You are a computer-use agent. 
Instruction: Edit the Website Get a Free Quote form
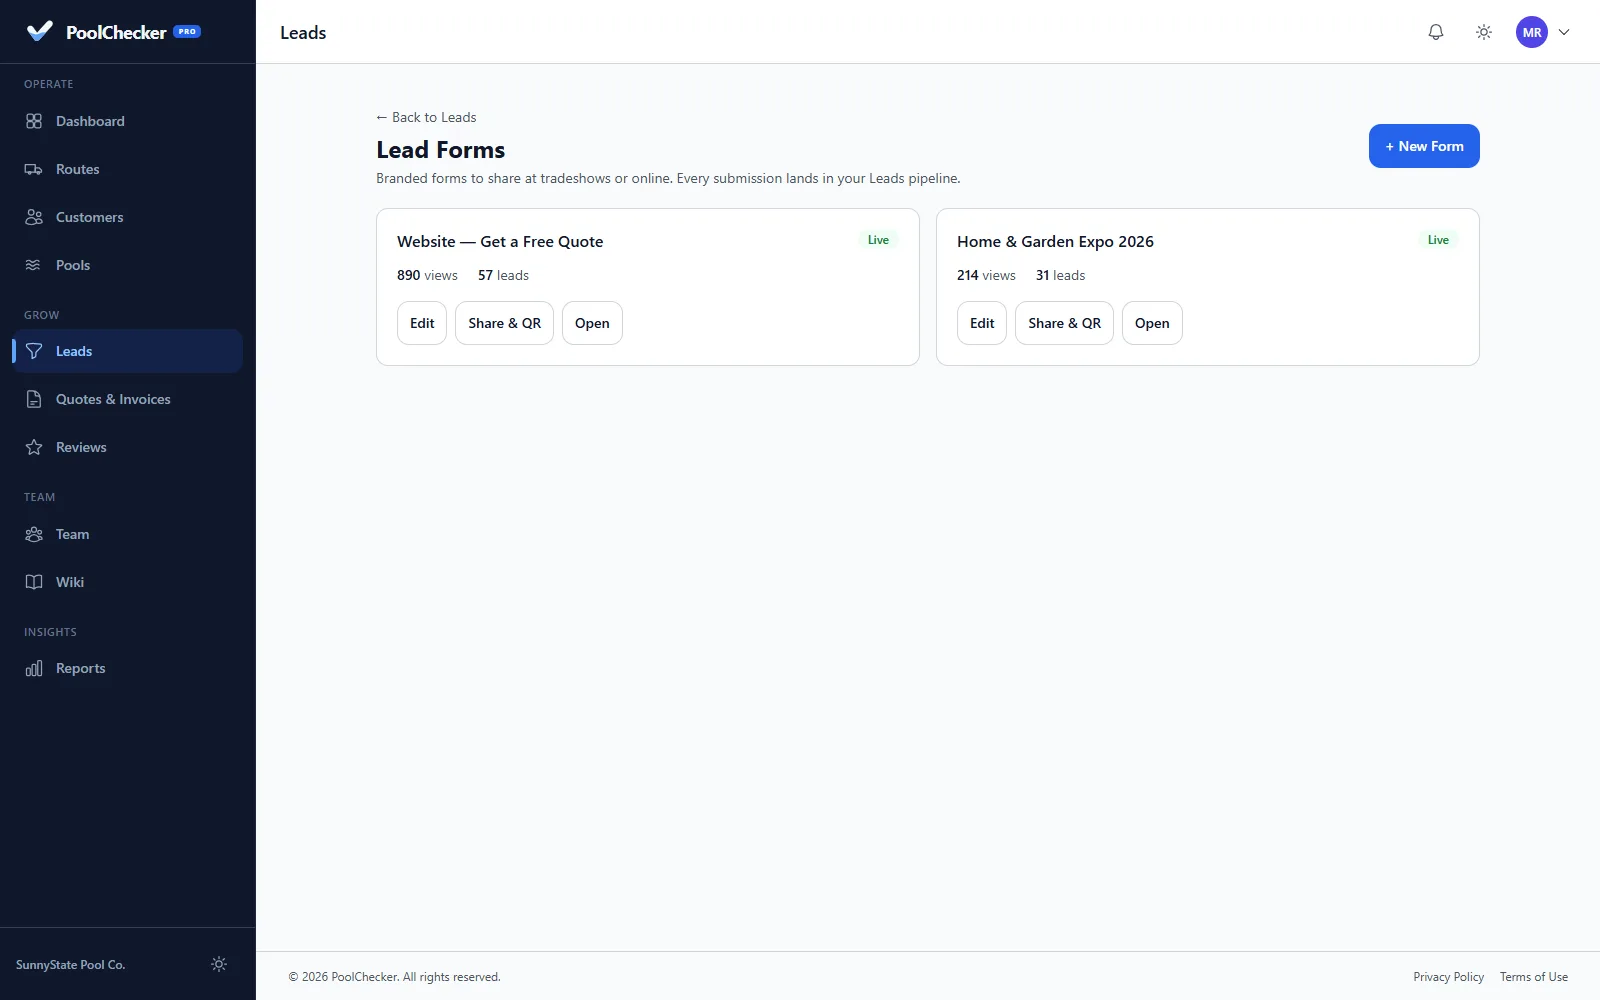tap(422, 323)
